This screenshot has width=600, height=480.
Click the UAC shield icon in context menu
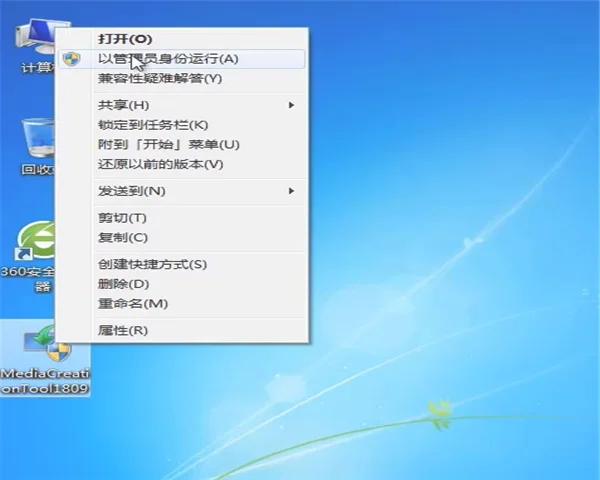tap(71, 59)
